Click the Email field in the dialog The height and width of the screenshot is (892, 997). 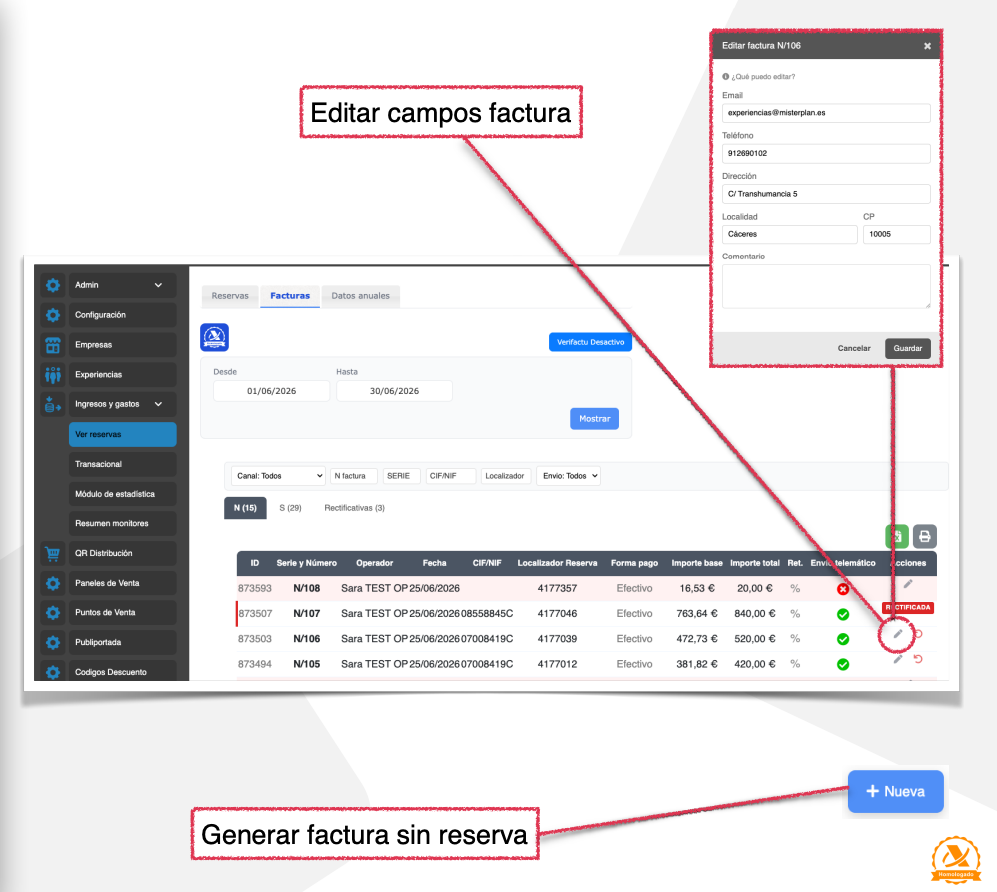826,113
